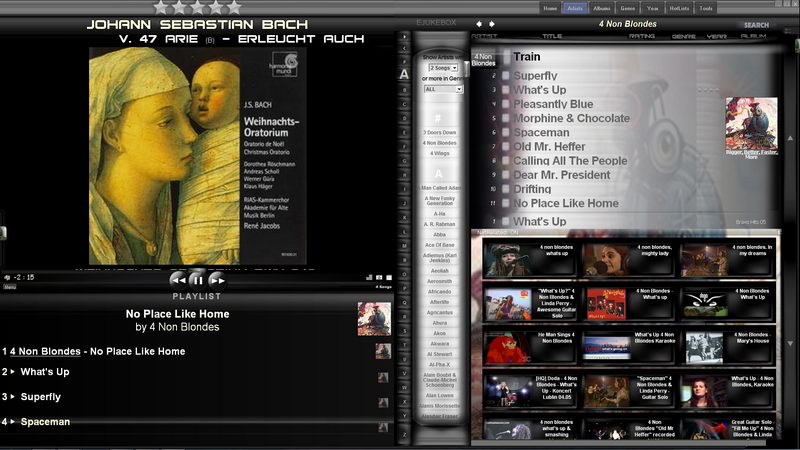The width and height of the screenshot is (800, 450).
Task: Jump to letter A in alphabet strip
Action: coord(404,74)
